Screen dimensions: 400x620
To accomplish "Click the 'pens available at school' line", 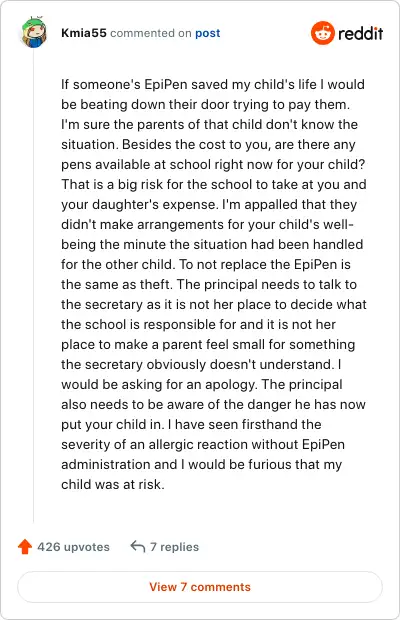I will [213, 164].
